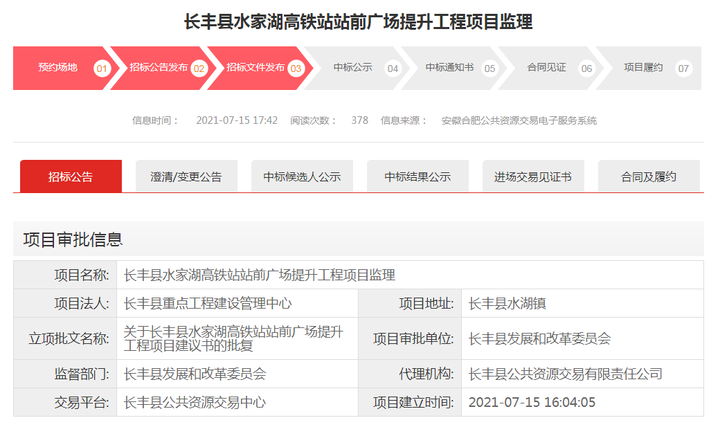Click the 项目审批单位 value 长丰县发展和改革委员会
The width and height of the screenshot is (720, 427).
(x=540, y=339)
